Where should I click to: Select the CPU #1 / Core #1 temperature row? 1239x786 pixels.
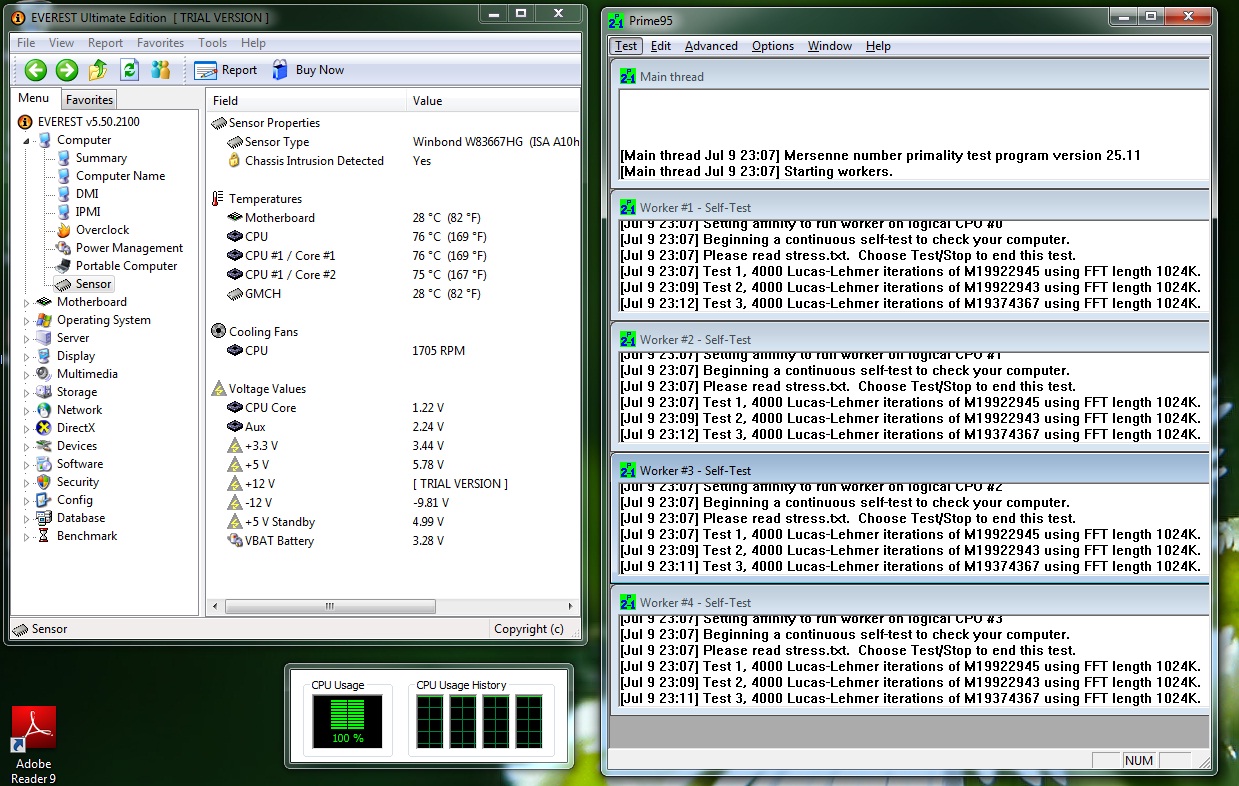(x=393, y=256)
